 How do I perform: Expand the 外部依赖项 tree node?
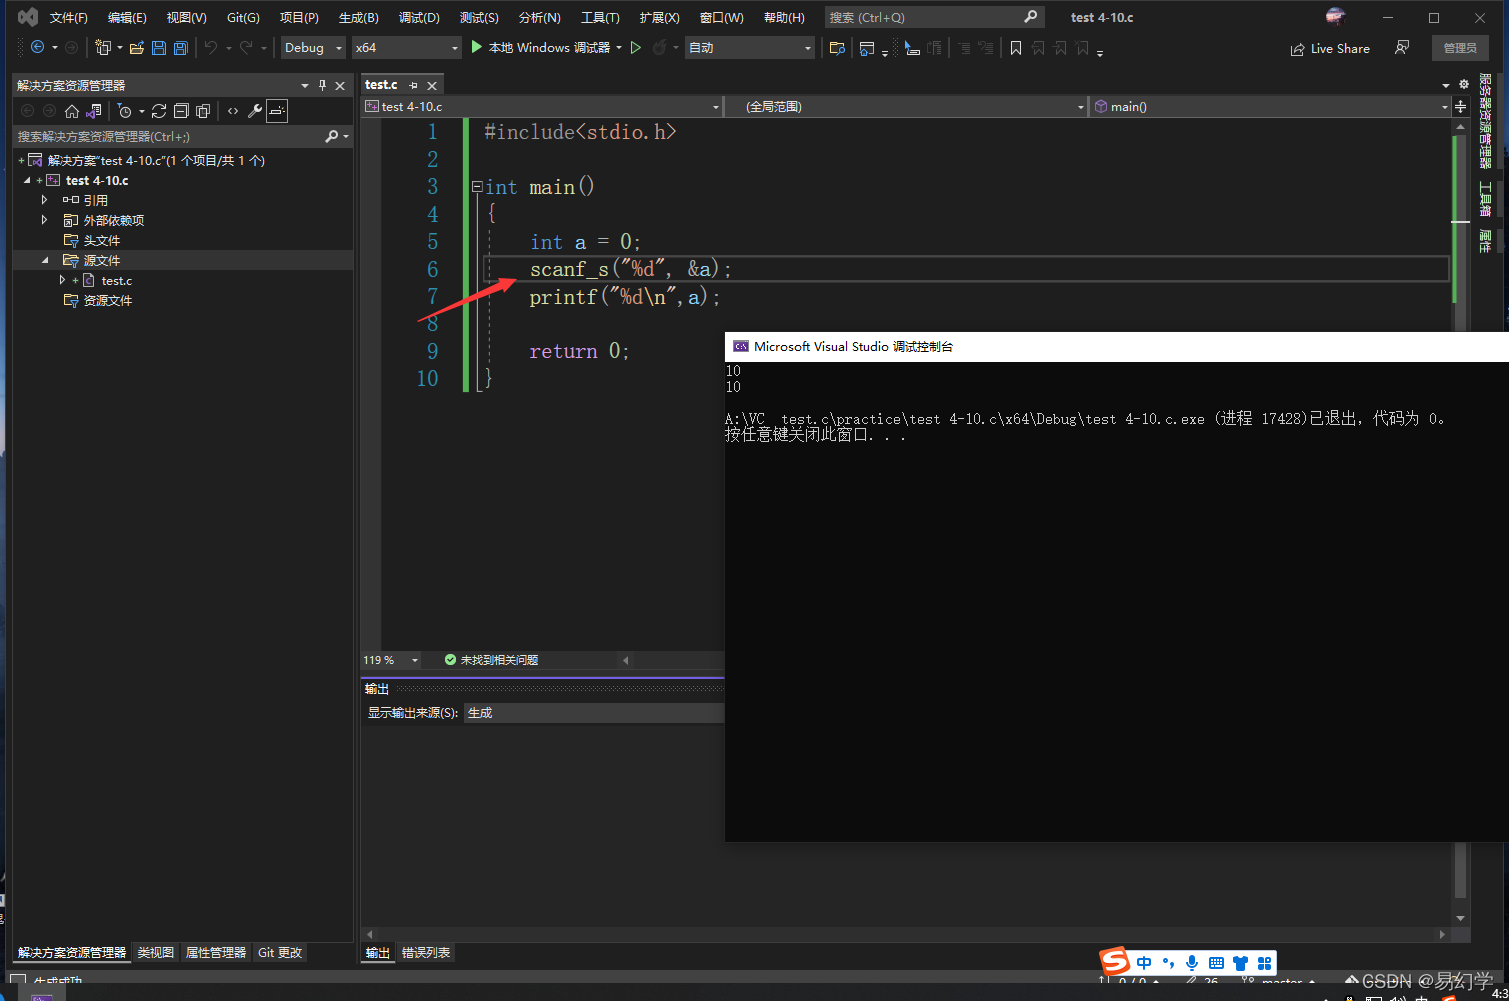tap(44, 220)
